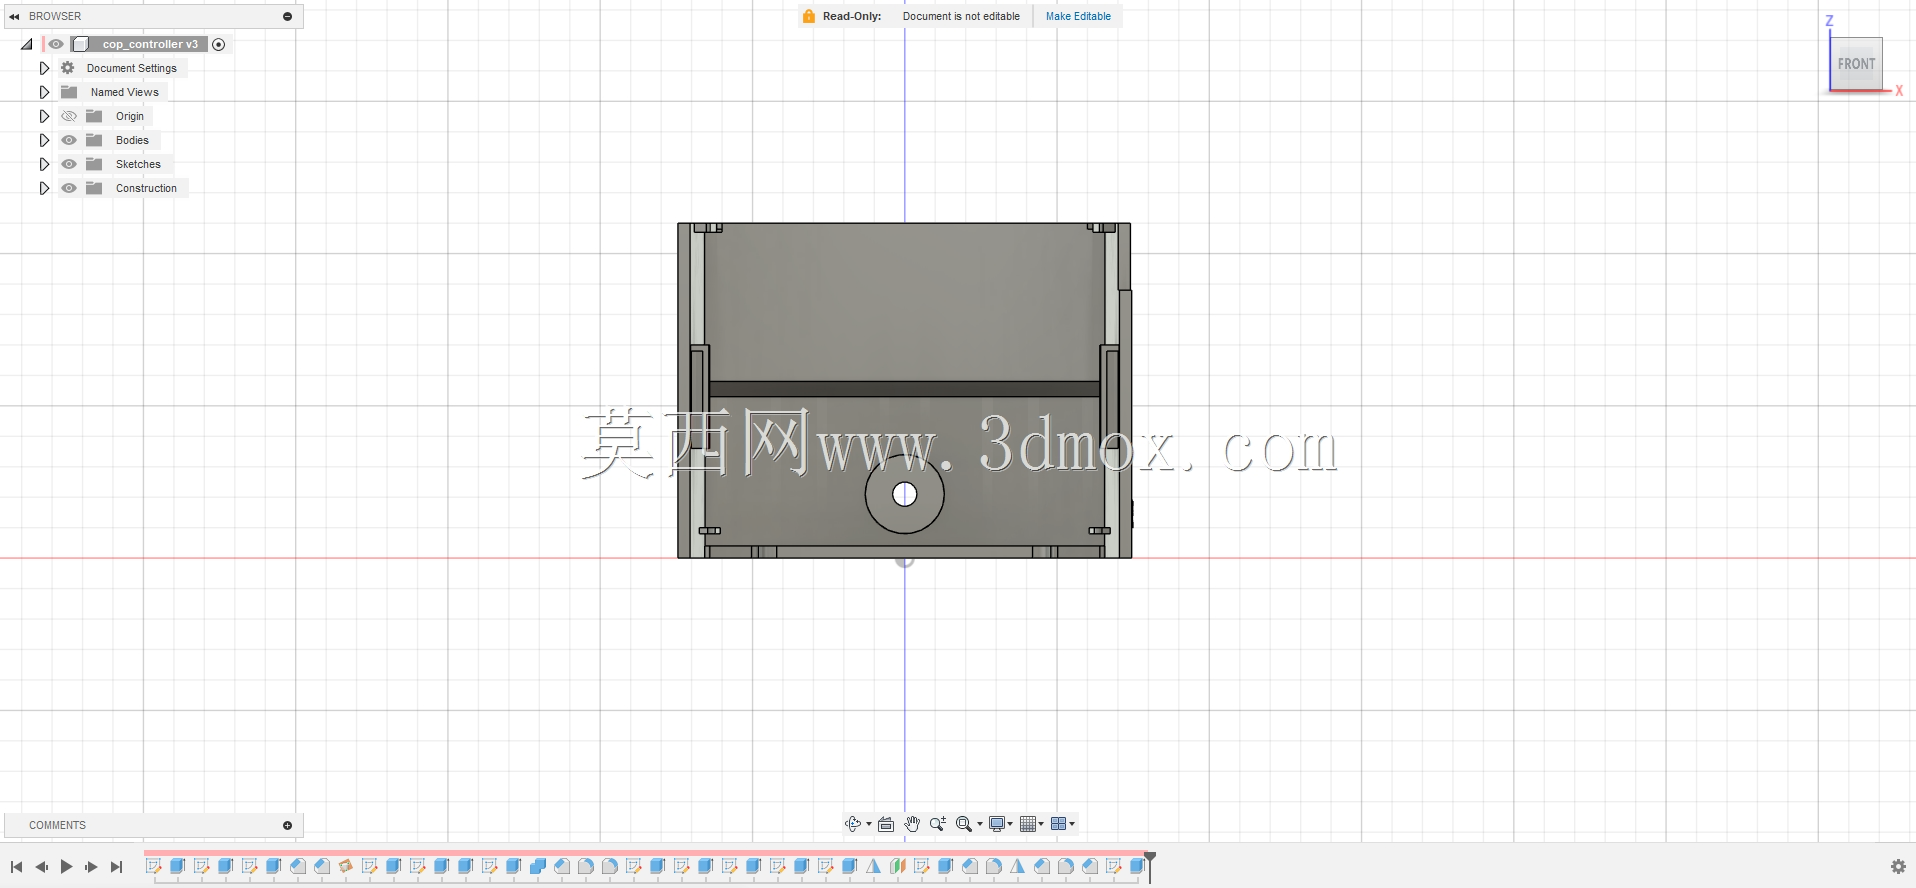
Task: Click the Origin label in browser
Action: (130, 116)
